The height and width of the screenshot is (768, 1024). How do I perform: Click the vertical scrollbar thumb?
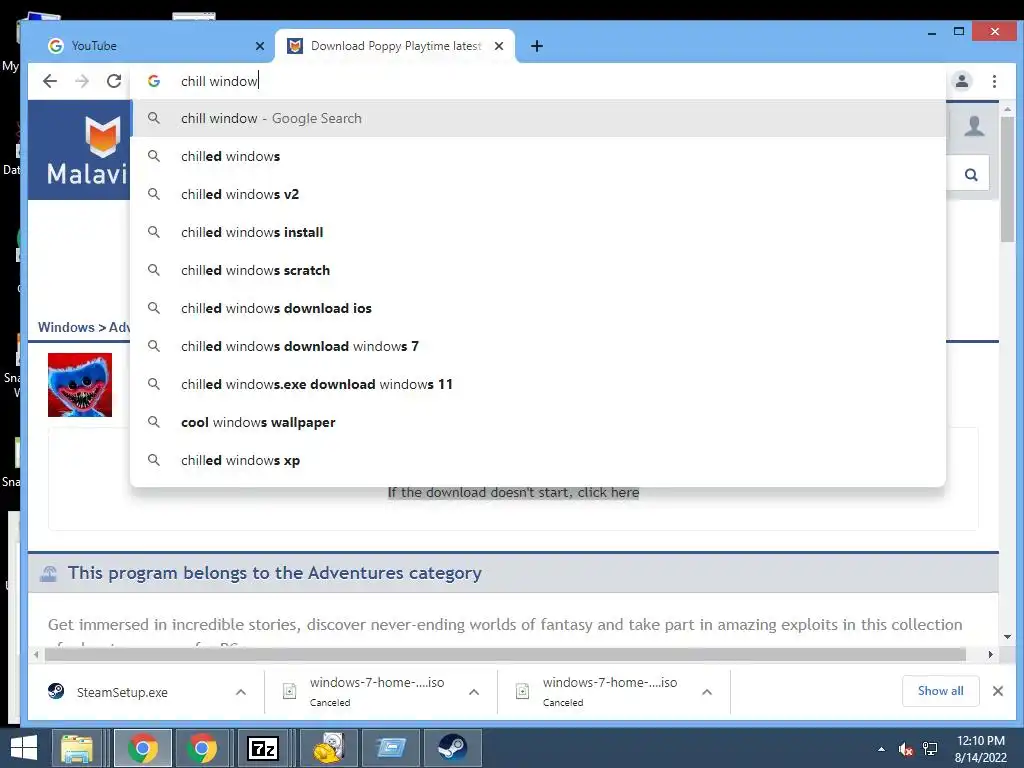[1007, 180]
